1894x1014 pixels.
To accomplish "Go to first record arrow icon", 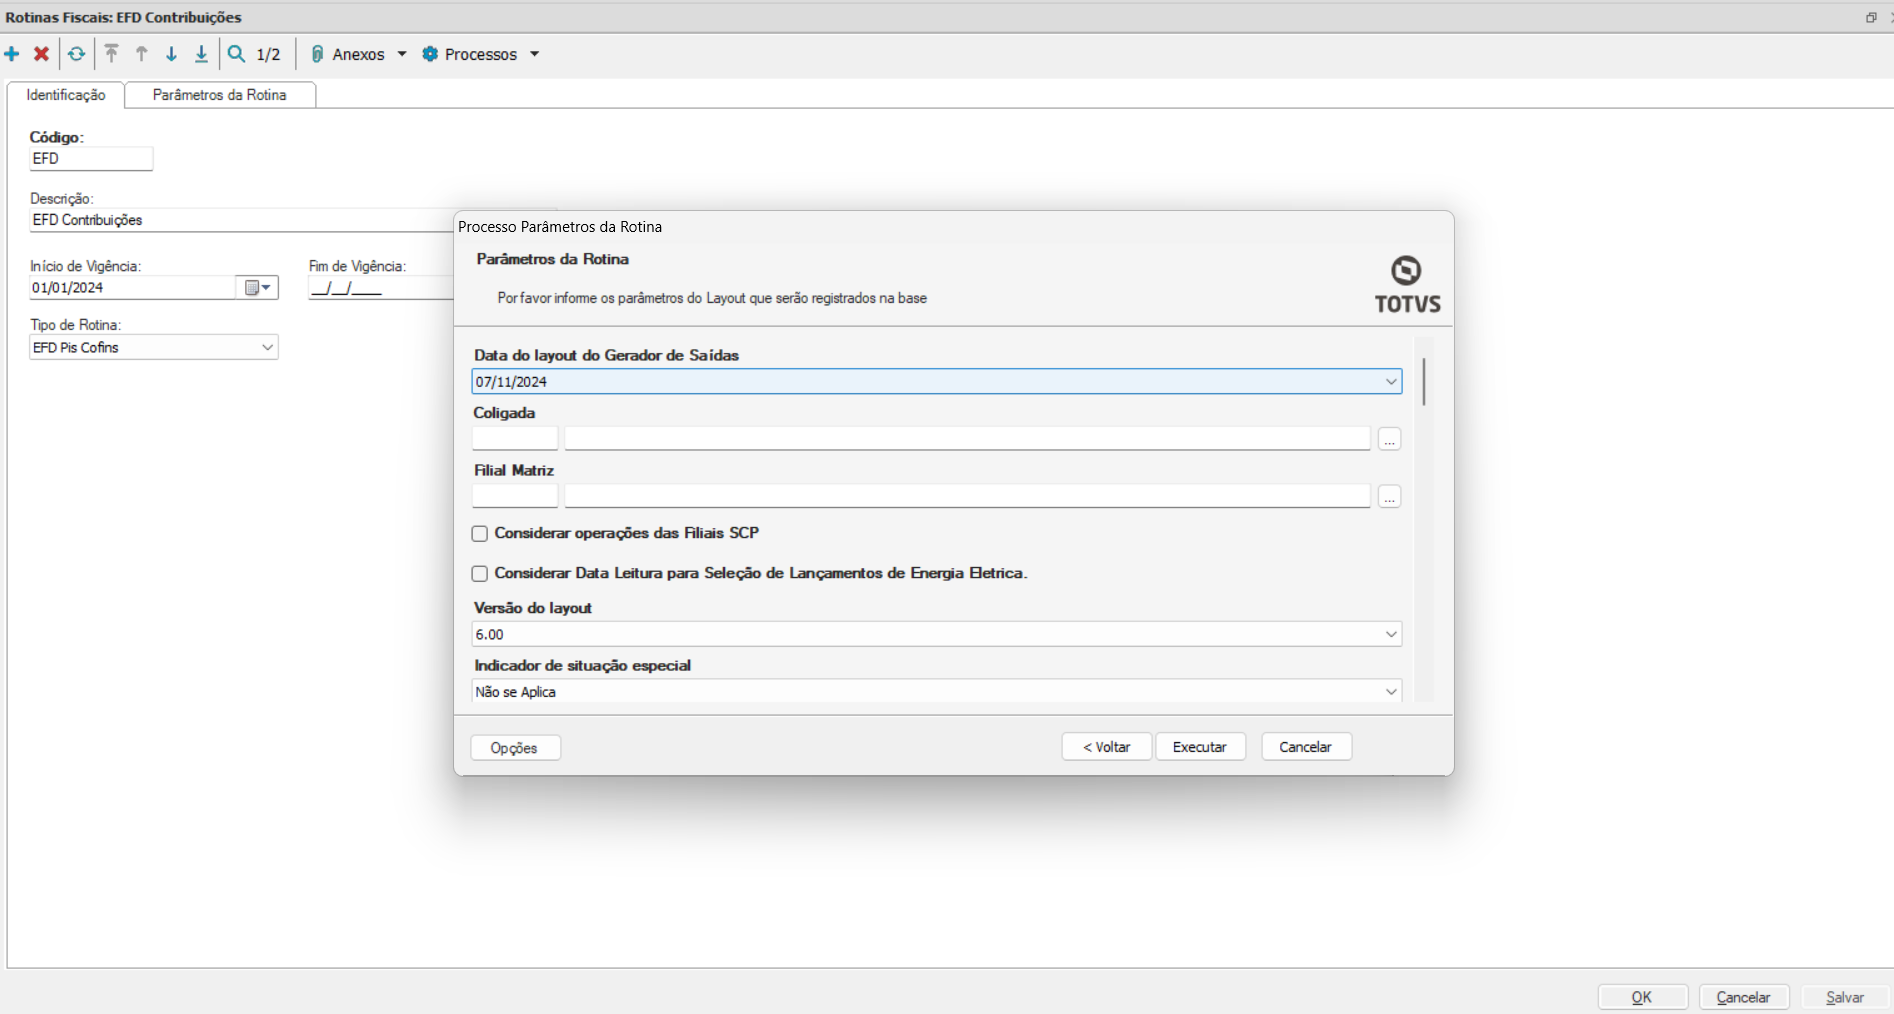I will (112, 54).
